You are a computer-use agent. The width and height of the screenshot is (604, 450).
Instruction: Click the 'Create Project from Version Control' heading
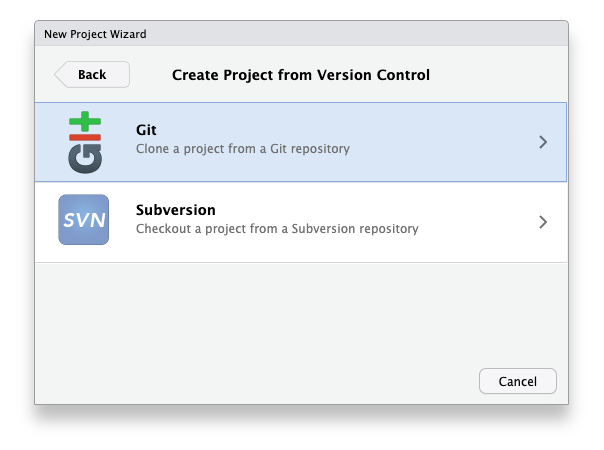pos(300,75)
